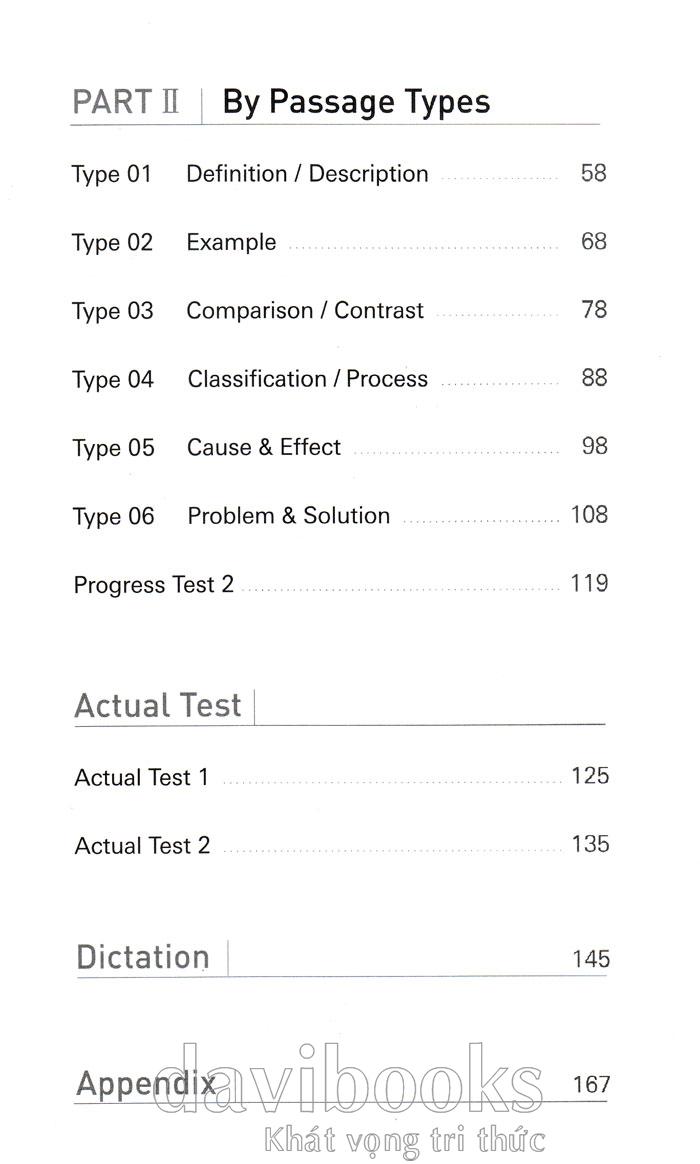Jump to Cause & Effect entry

click(264, 447)
